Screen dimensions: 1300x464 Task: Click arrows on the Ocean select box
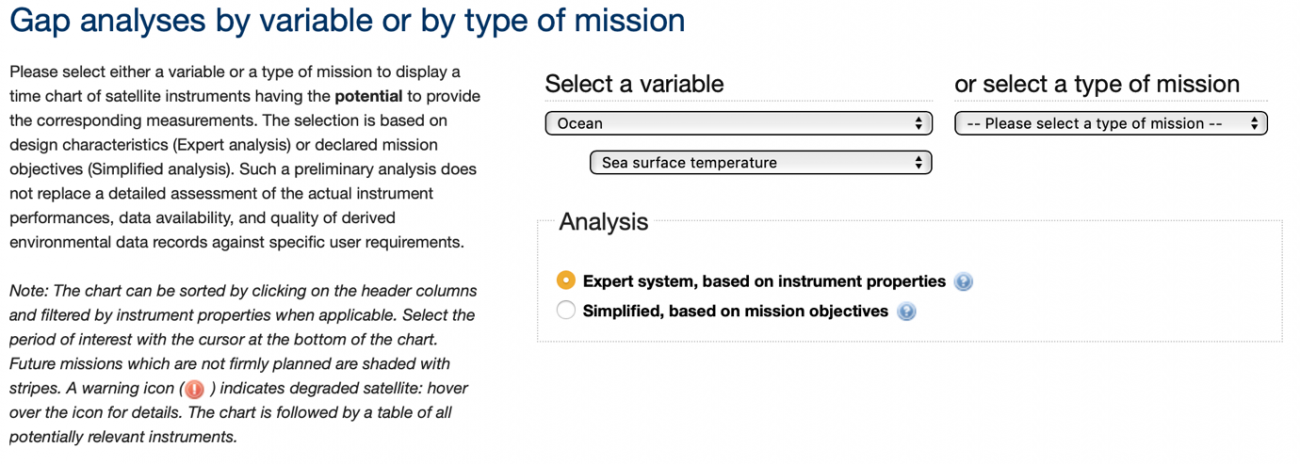coord(918,124)
